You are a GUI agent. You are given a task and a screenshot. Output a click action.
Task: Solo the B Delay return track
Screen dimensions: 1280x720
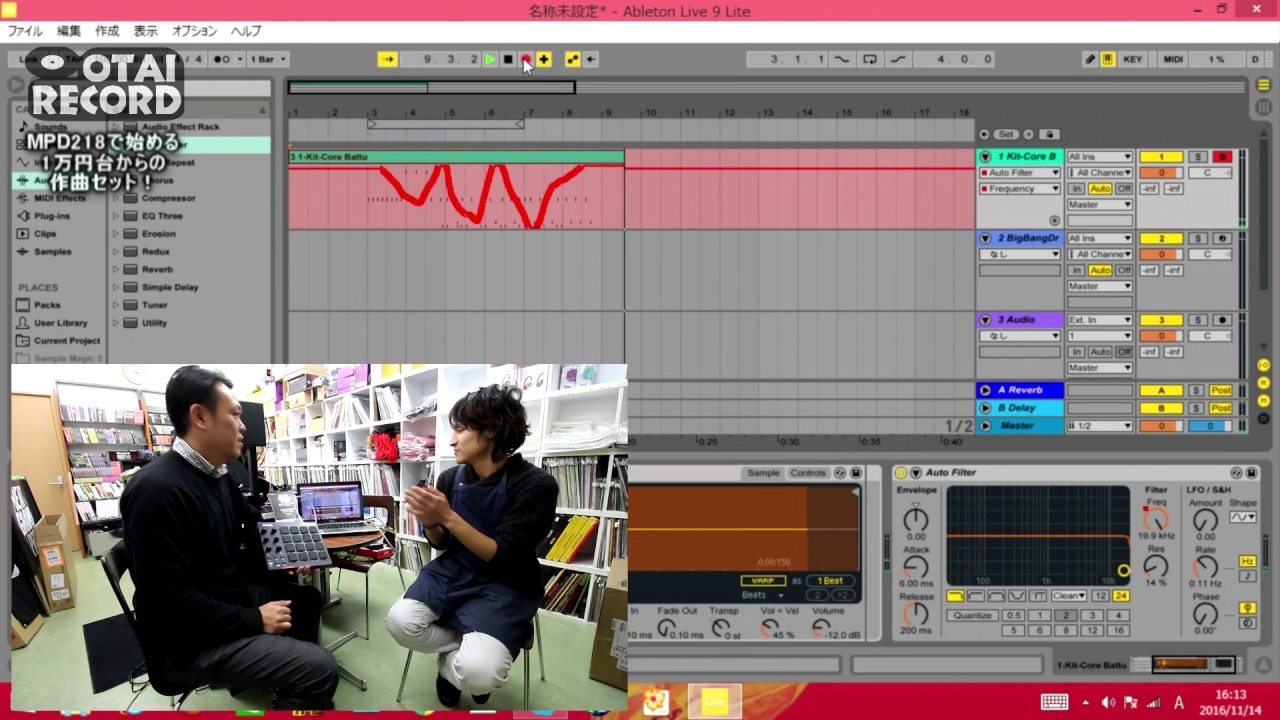coord(1198,408)
